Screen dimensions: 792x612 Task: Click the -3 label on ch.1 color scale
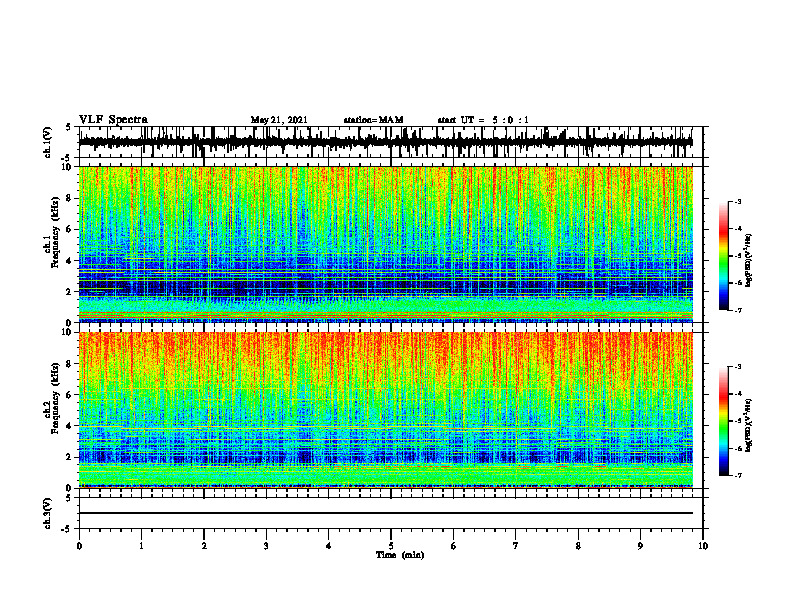737,201
